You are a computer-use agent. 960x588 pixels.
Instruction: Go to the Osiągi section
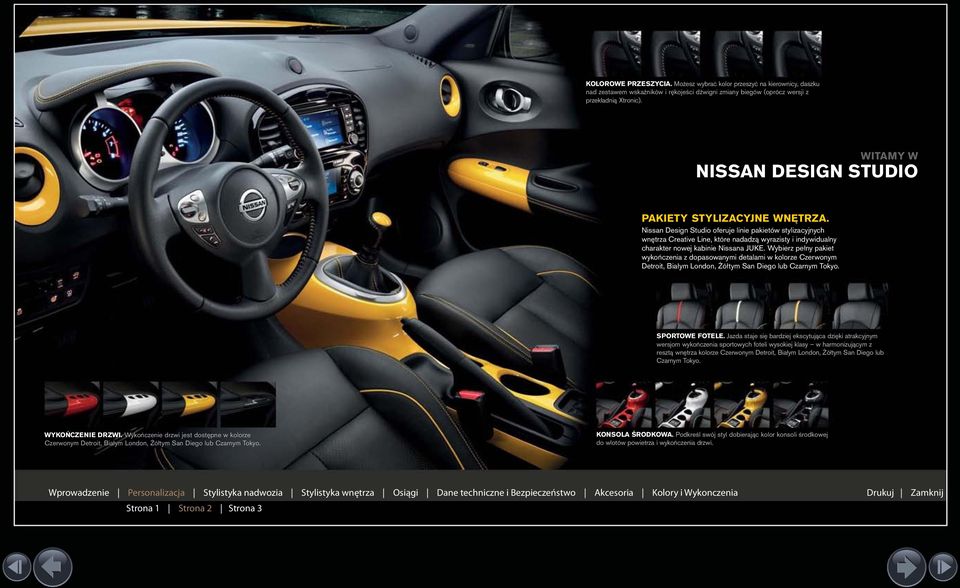click(405, 492)
